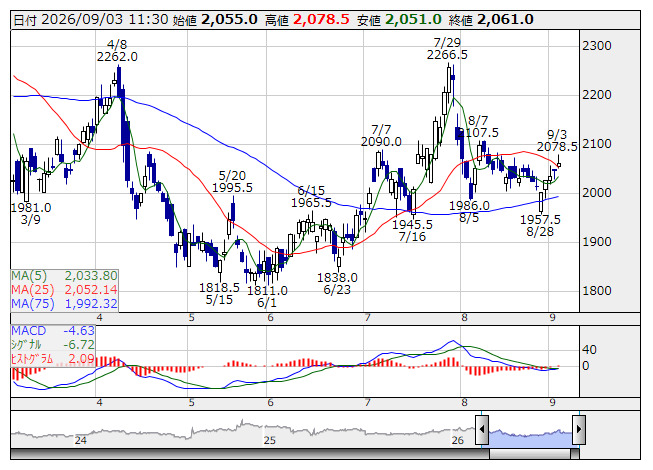Click year 24 in the navigator timeline

click(x=80, y=440)
